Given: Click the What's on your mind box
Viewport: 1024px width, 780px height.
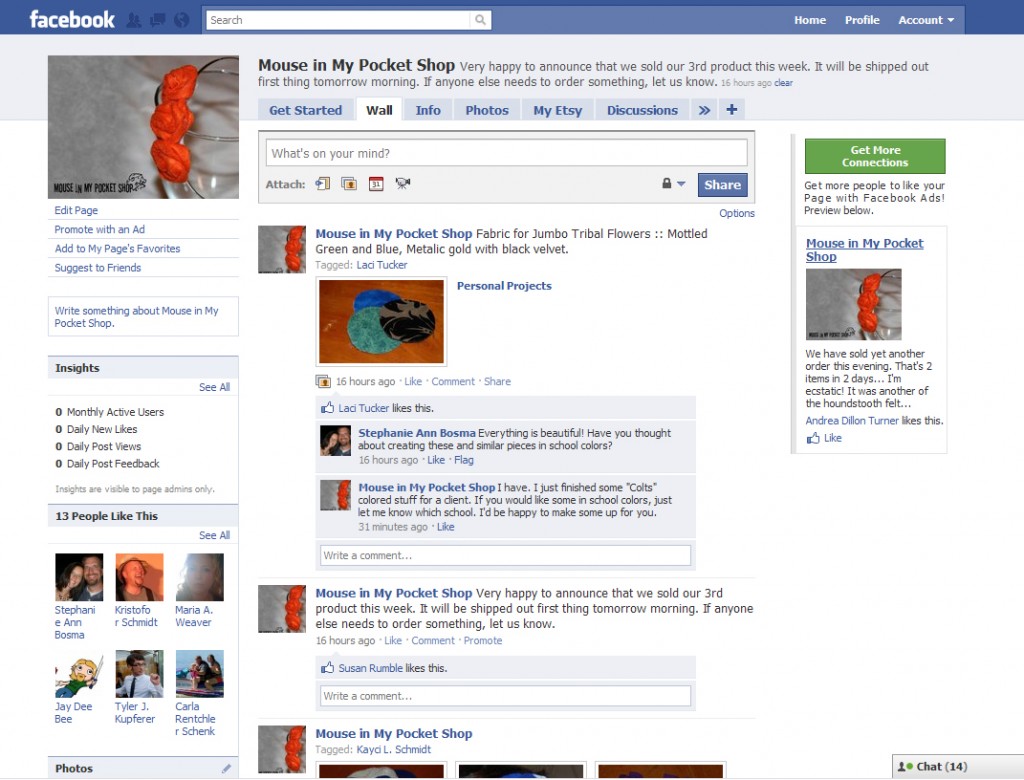Looking at the screenshot, I should click(506, 153).
